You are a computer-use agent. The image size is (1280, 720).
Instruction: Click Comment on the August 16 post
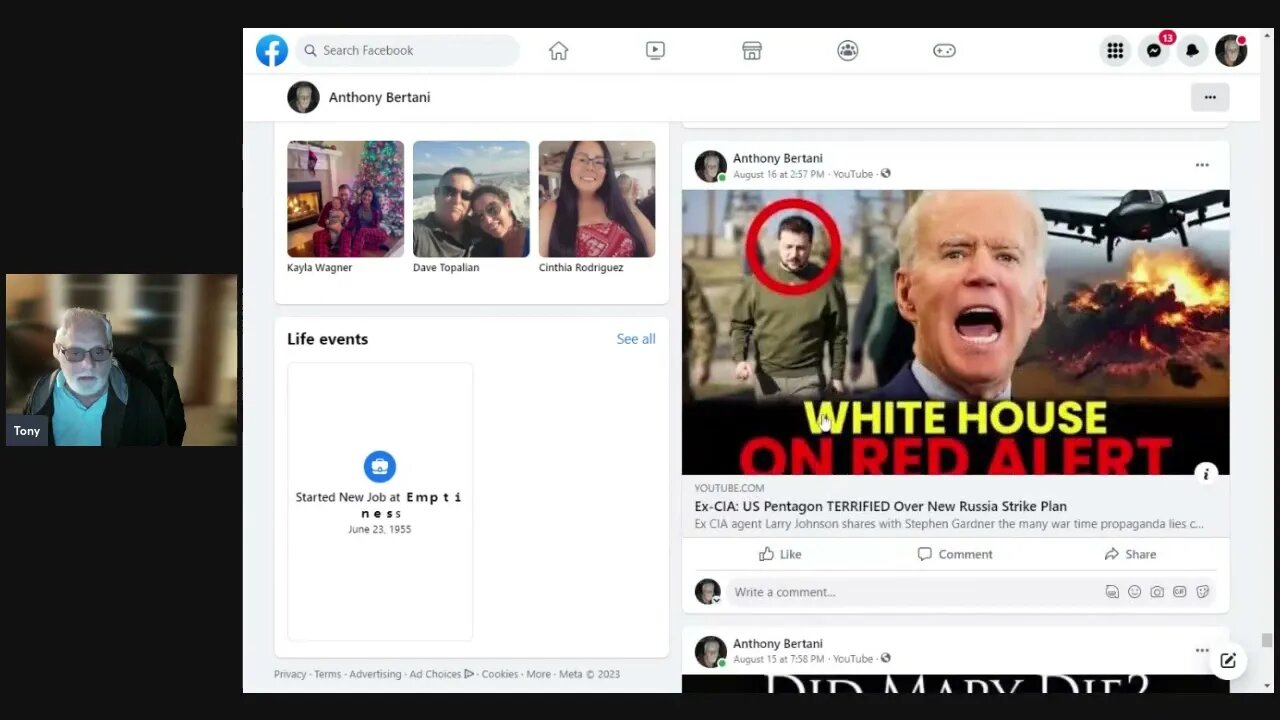(955, 554)
